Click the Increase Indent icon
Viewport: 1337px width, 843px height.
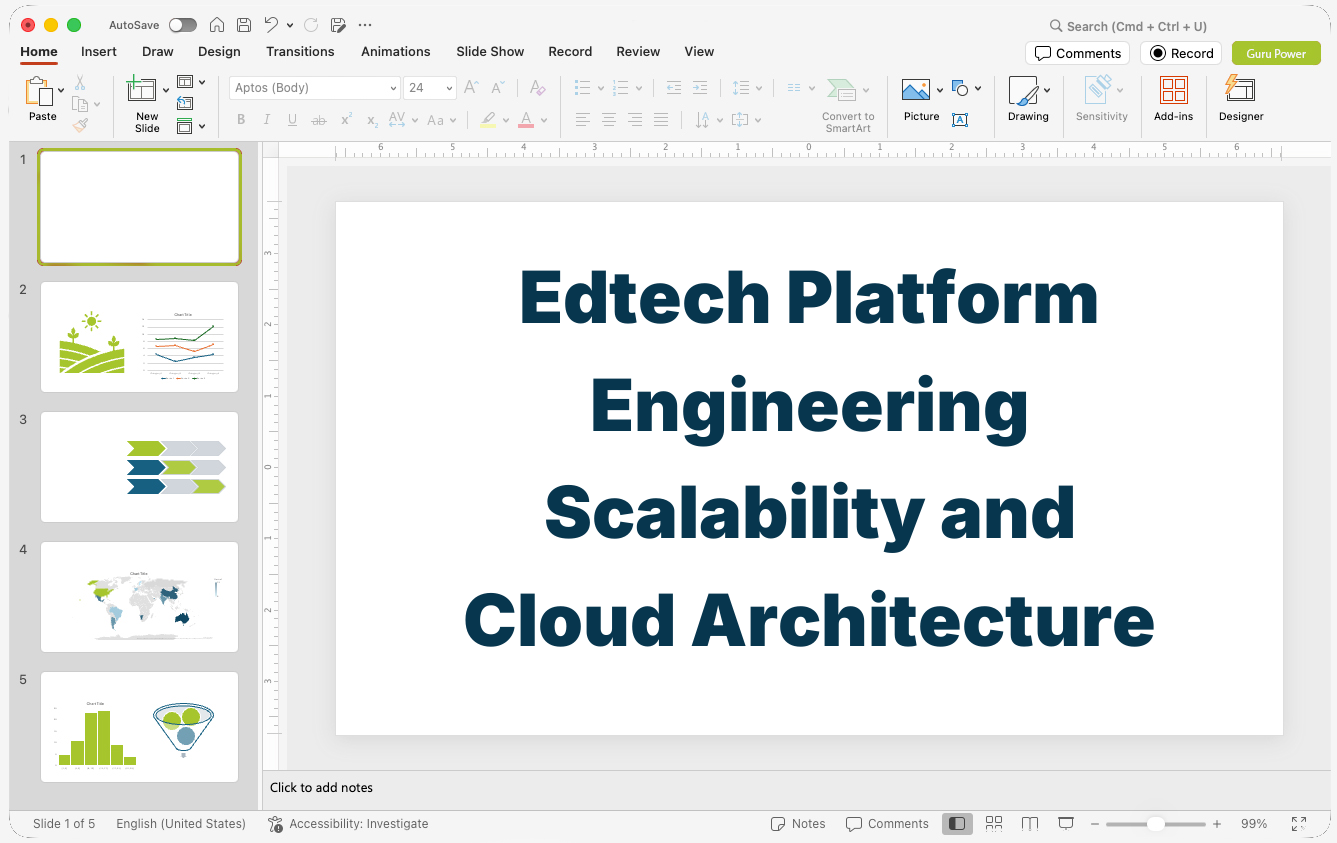pos(700,88)
